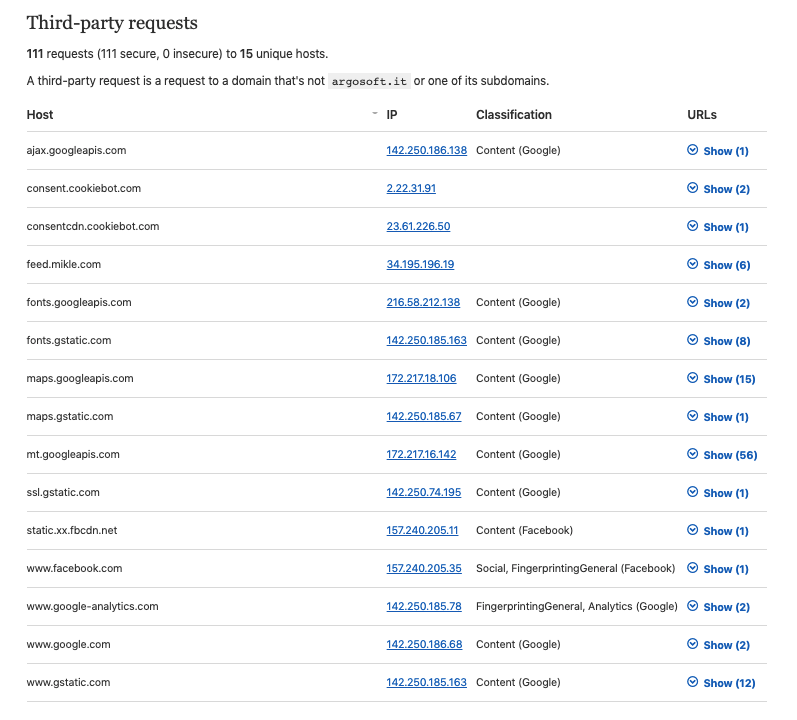The image size is (797, 720).
Task: Expand Show (1) for ajax.googleapis.com
Action: pos(718,150)
